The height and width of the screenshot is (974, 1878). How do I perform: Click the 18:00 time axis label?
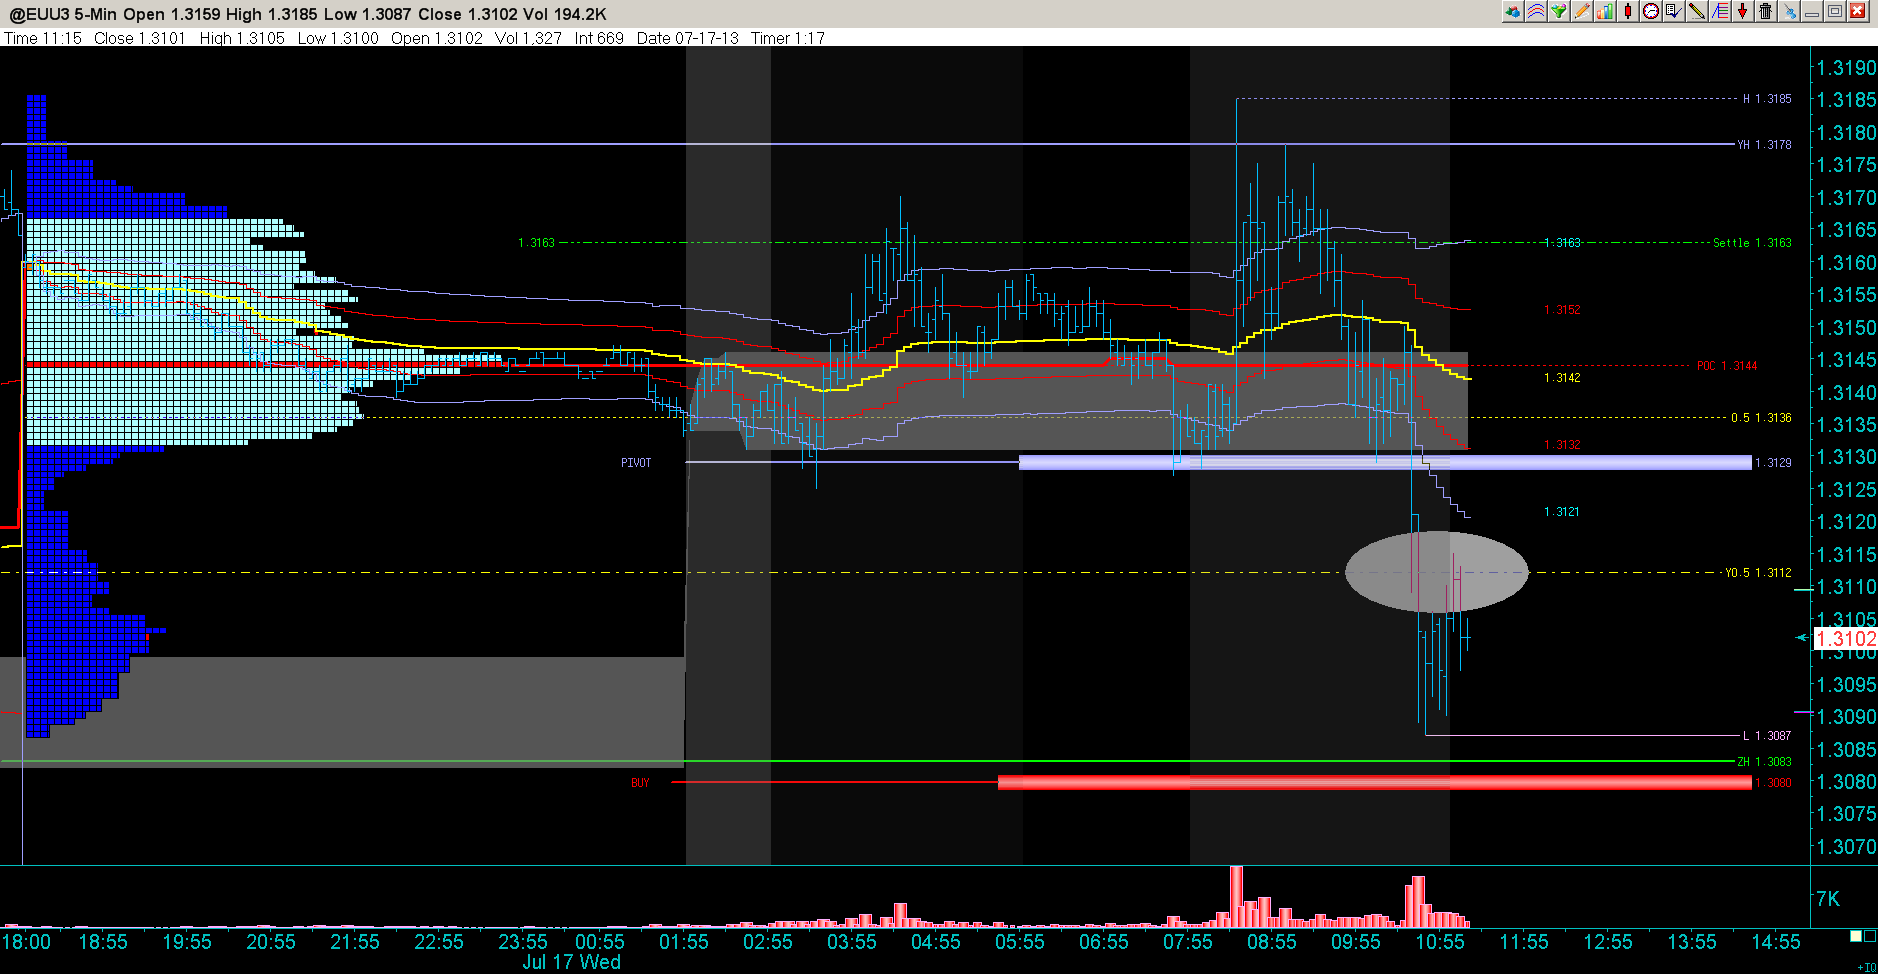(26, 942)
